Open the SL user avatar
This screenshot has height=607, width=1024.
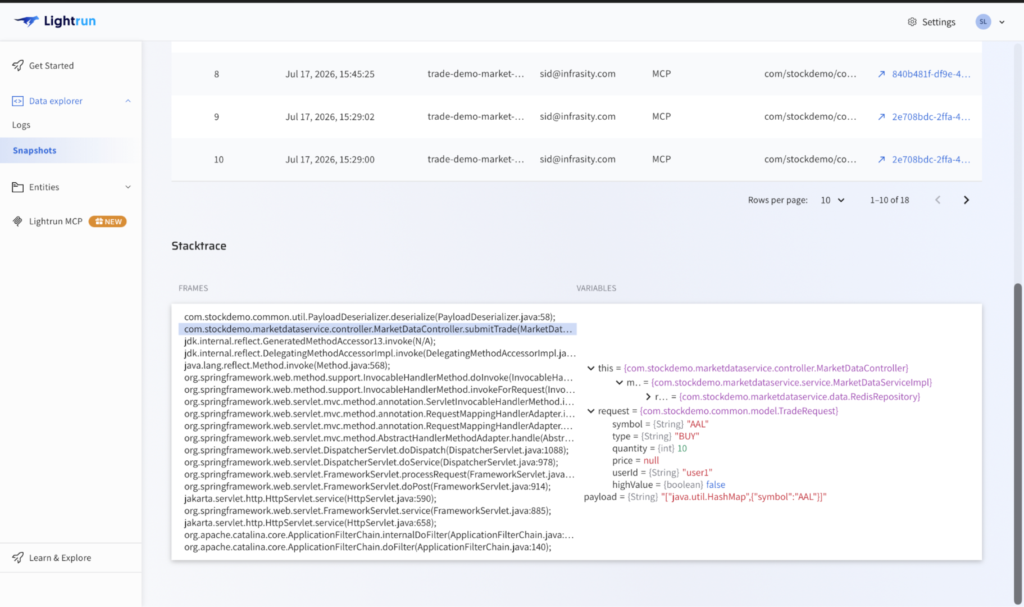point(983,22)
